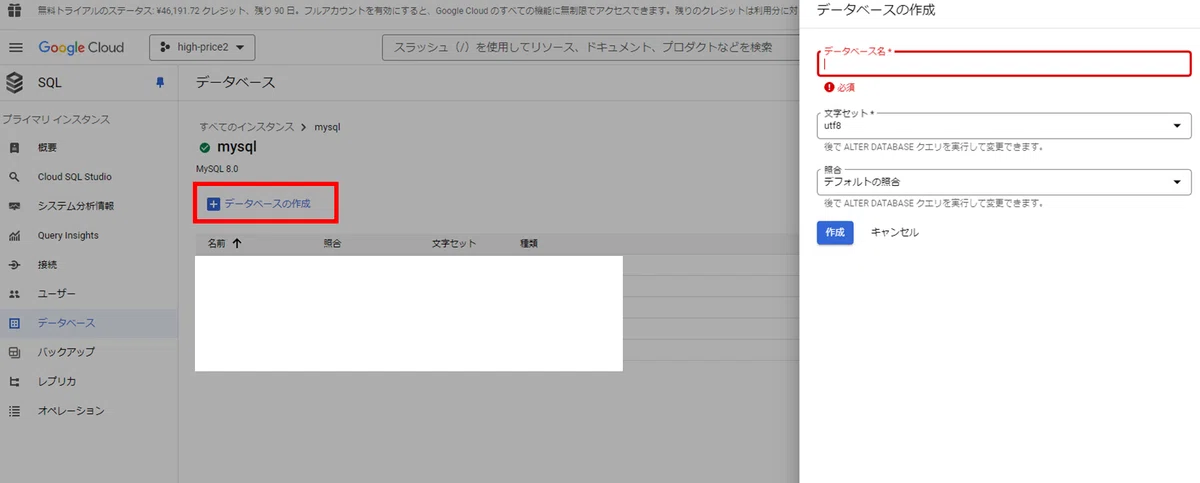The image size is (1200, 483).
Task: Open the hamburger navigation menu
Action: [x=15, y=48]
